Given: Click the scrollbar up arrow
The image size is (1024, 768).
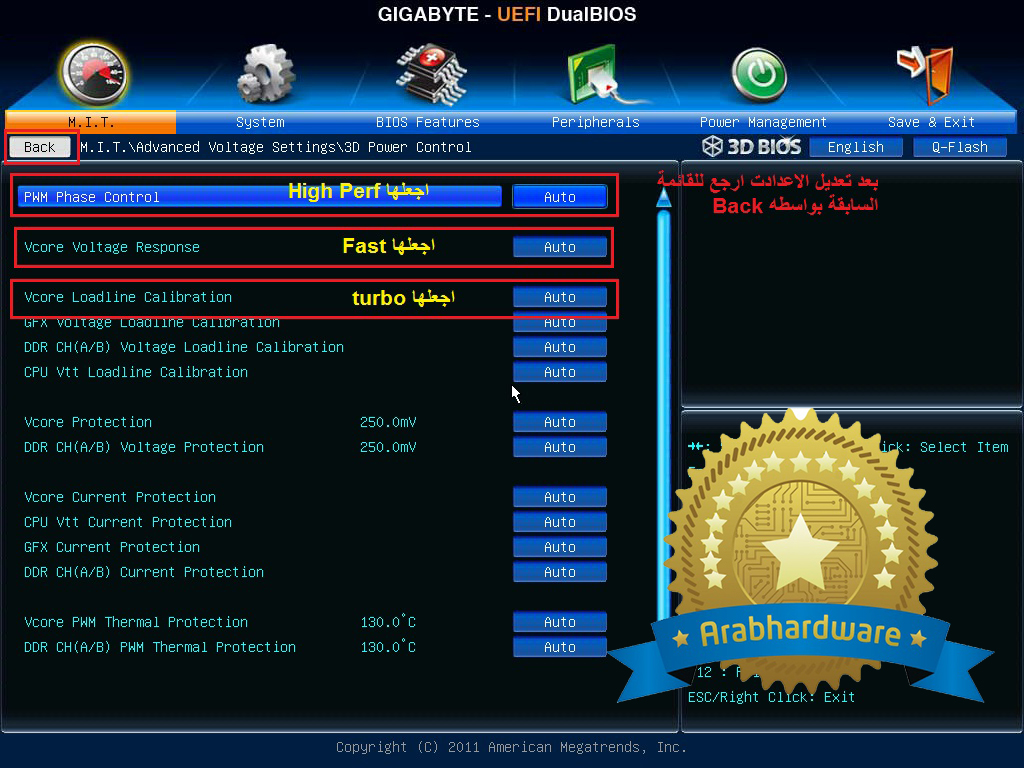Looking at the screenshot, I should click(x=664, y=199).
